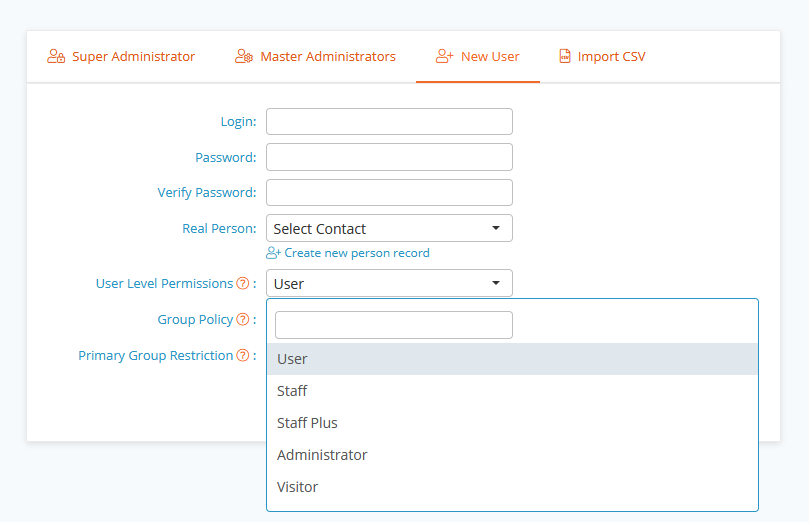Choose Staff Plus from permissions list

pyautogui.click(x=512, y=423)
